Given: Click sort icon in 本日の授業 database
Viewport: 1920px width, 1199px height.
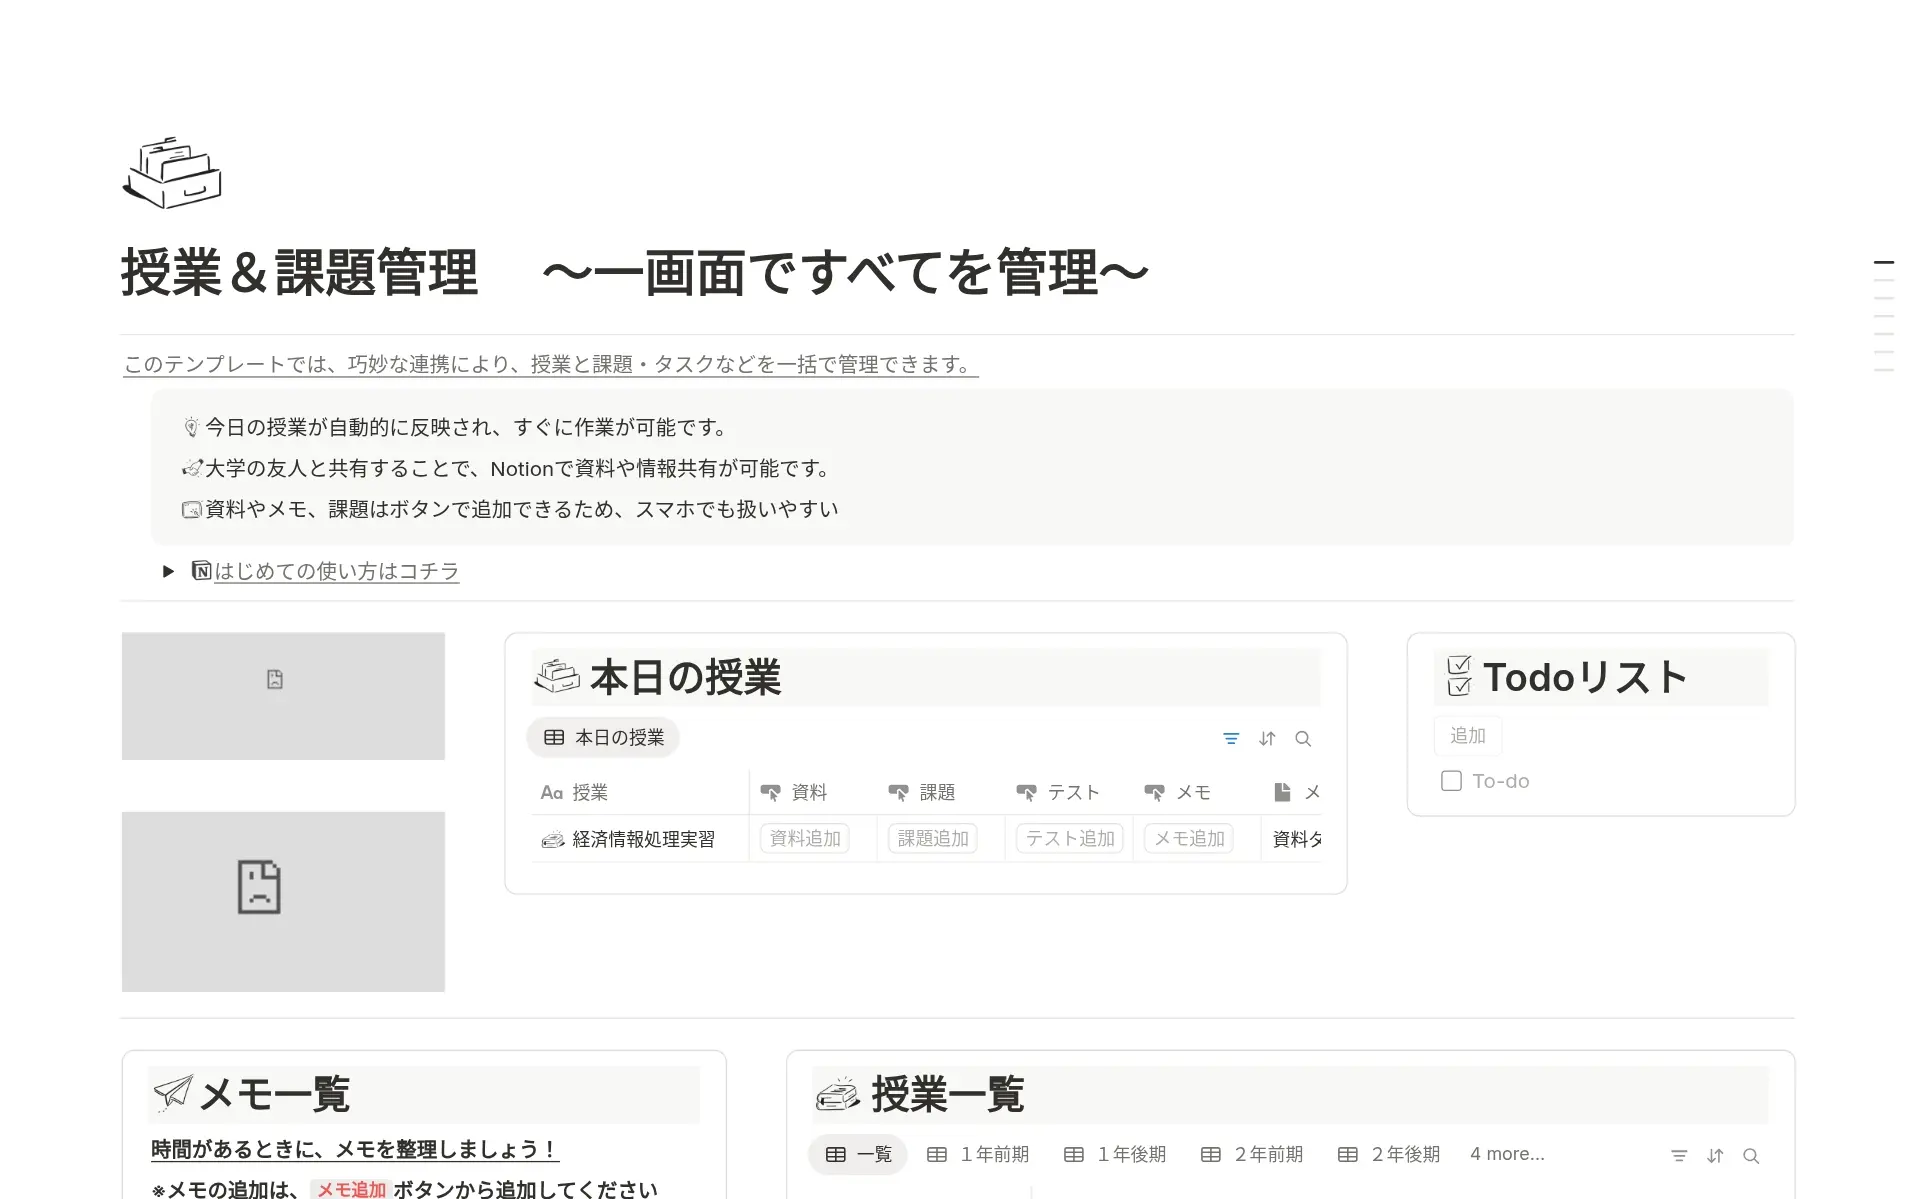Looking at the screenshot, I should click(1267, 739).
